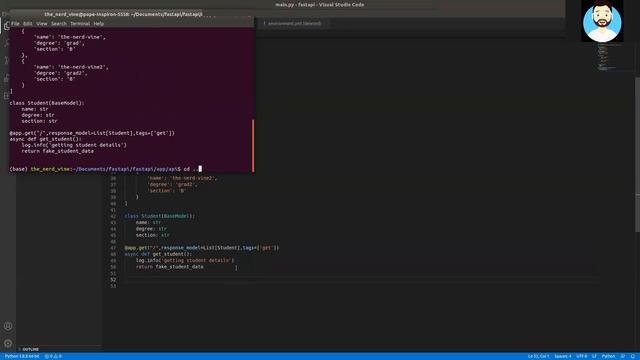The width and height of the screenshot is (640, 360).
Task: Open the terminal window's Search menu
Action: (59, 24)
